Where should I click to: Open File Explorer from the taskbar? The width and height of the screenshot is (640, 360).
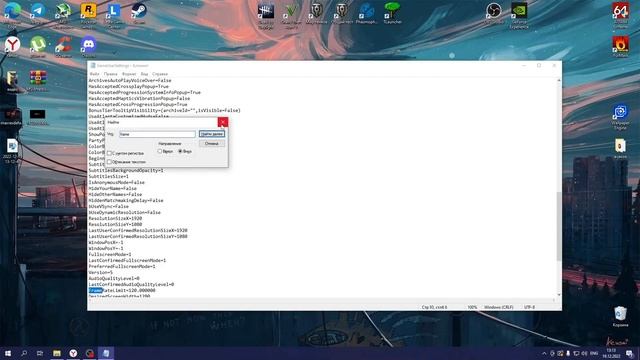57,353
